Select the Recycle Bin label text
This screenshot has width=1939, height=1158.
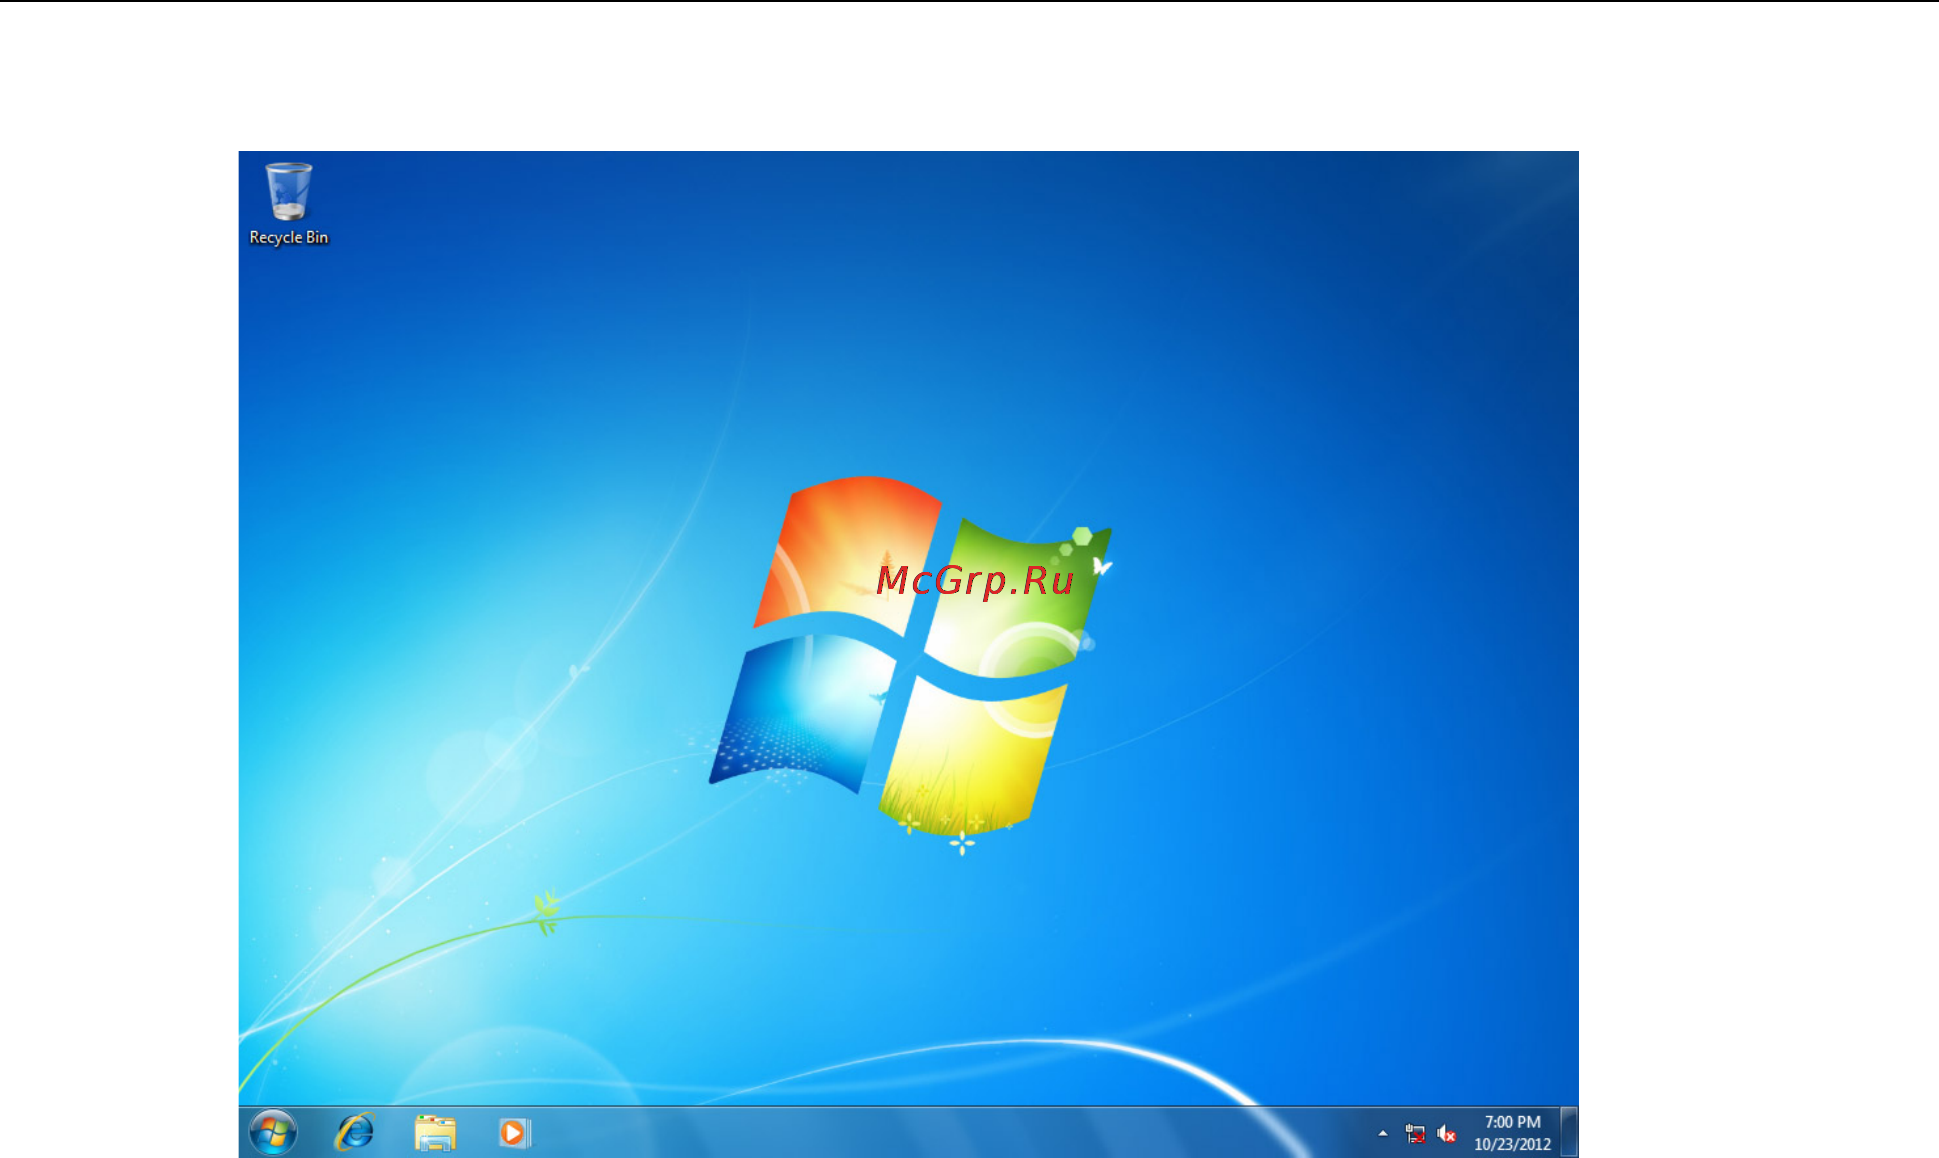[289, 238]
